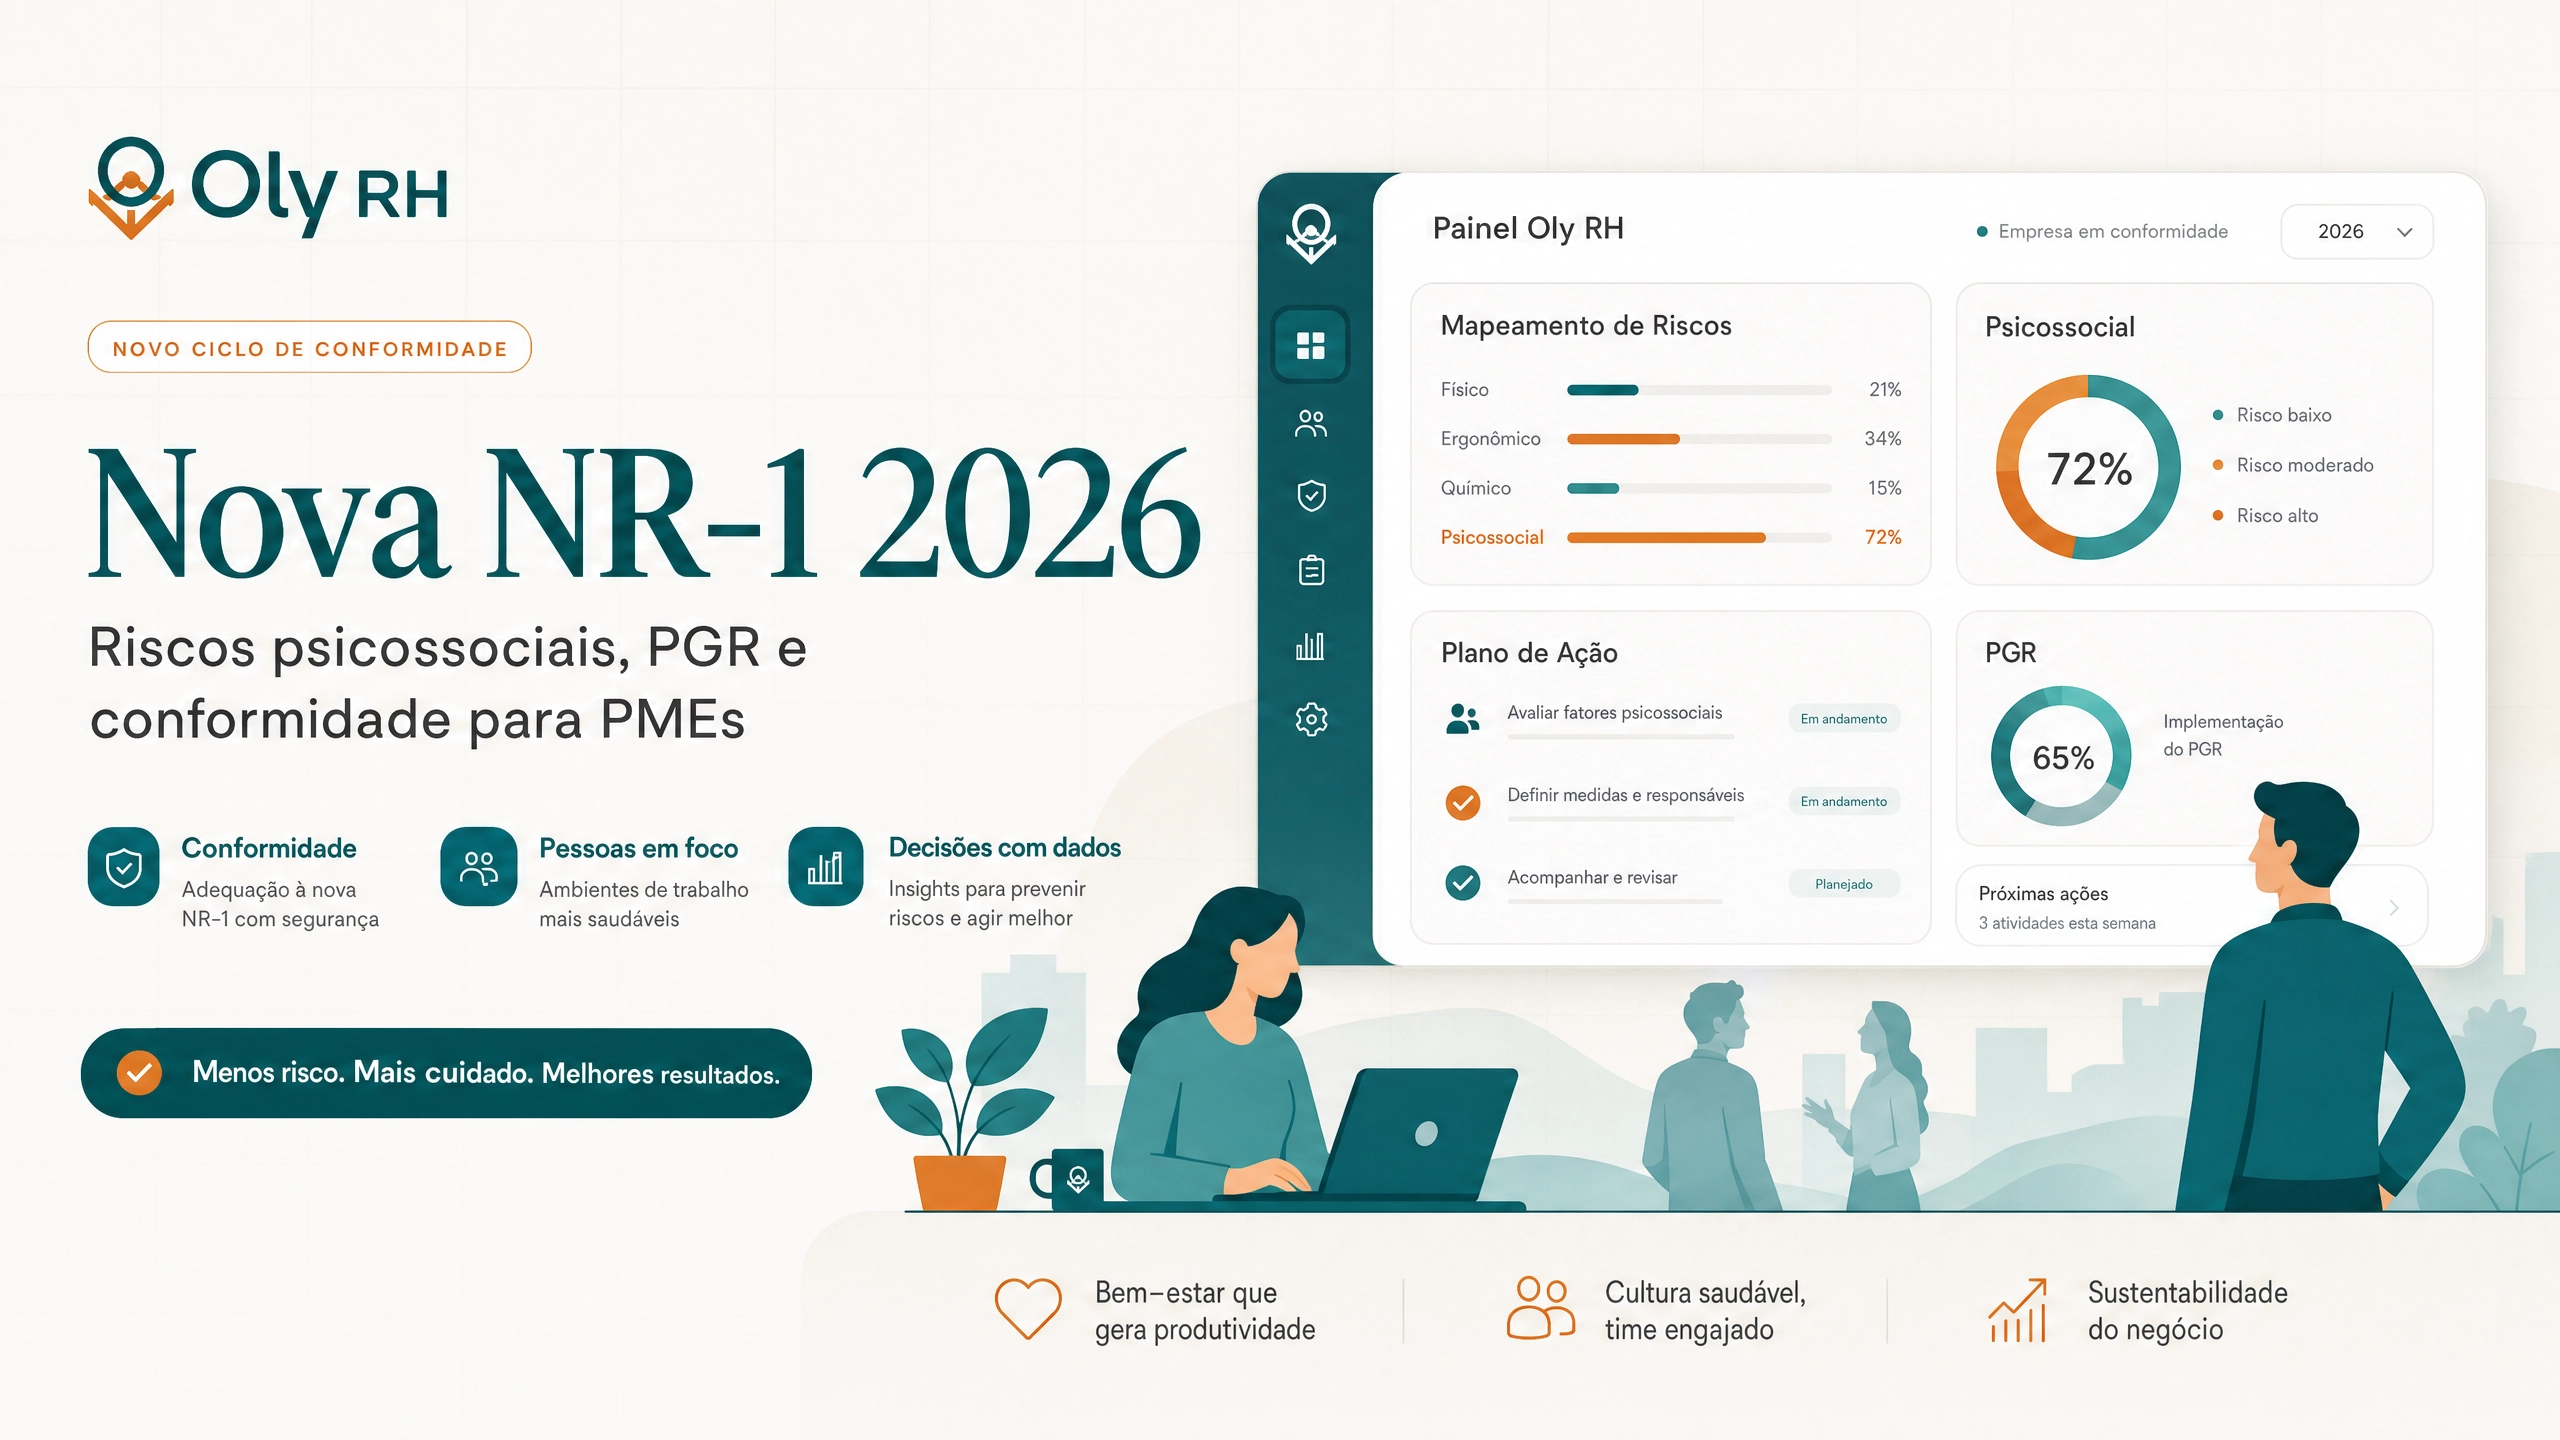The width and height of the screenshot is (2560, 1440).
Task: Click the Painel Oly RH title
Action: [x=1528, y=229]
